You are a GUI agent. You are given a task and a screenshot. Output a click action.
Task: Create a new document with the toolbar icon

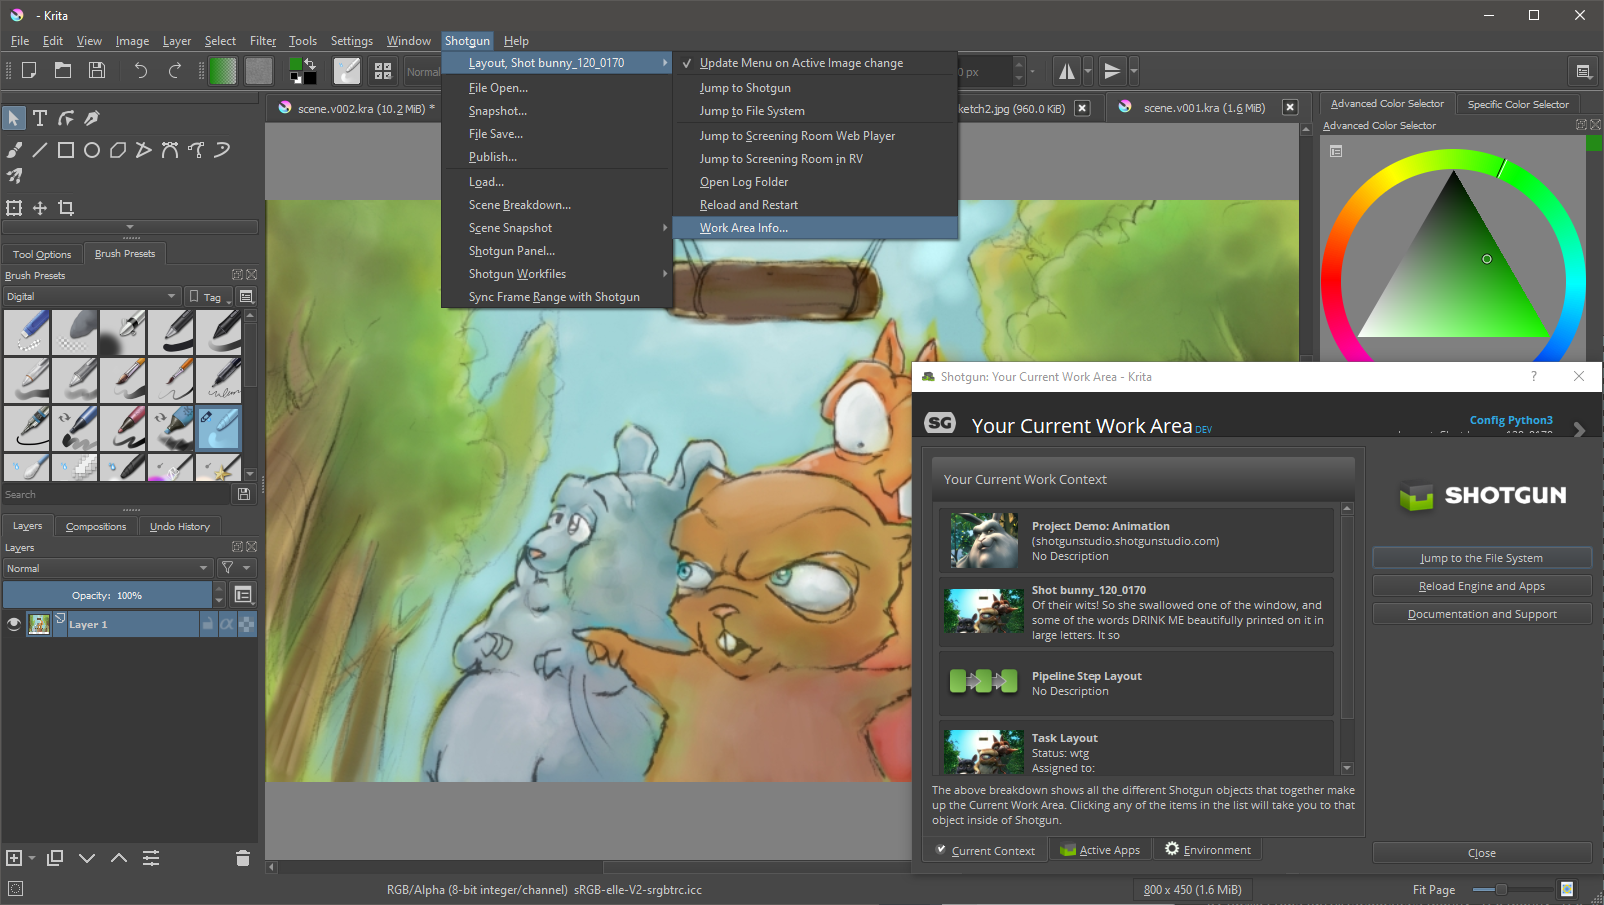coord(29,70)
